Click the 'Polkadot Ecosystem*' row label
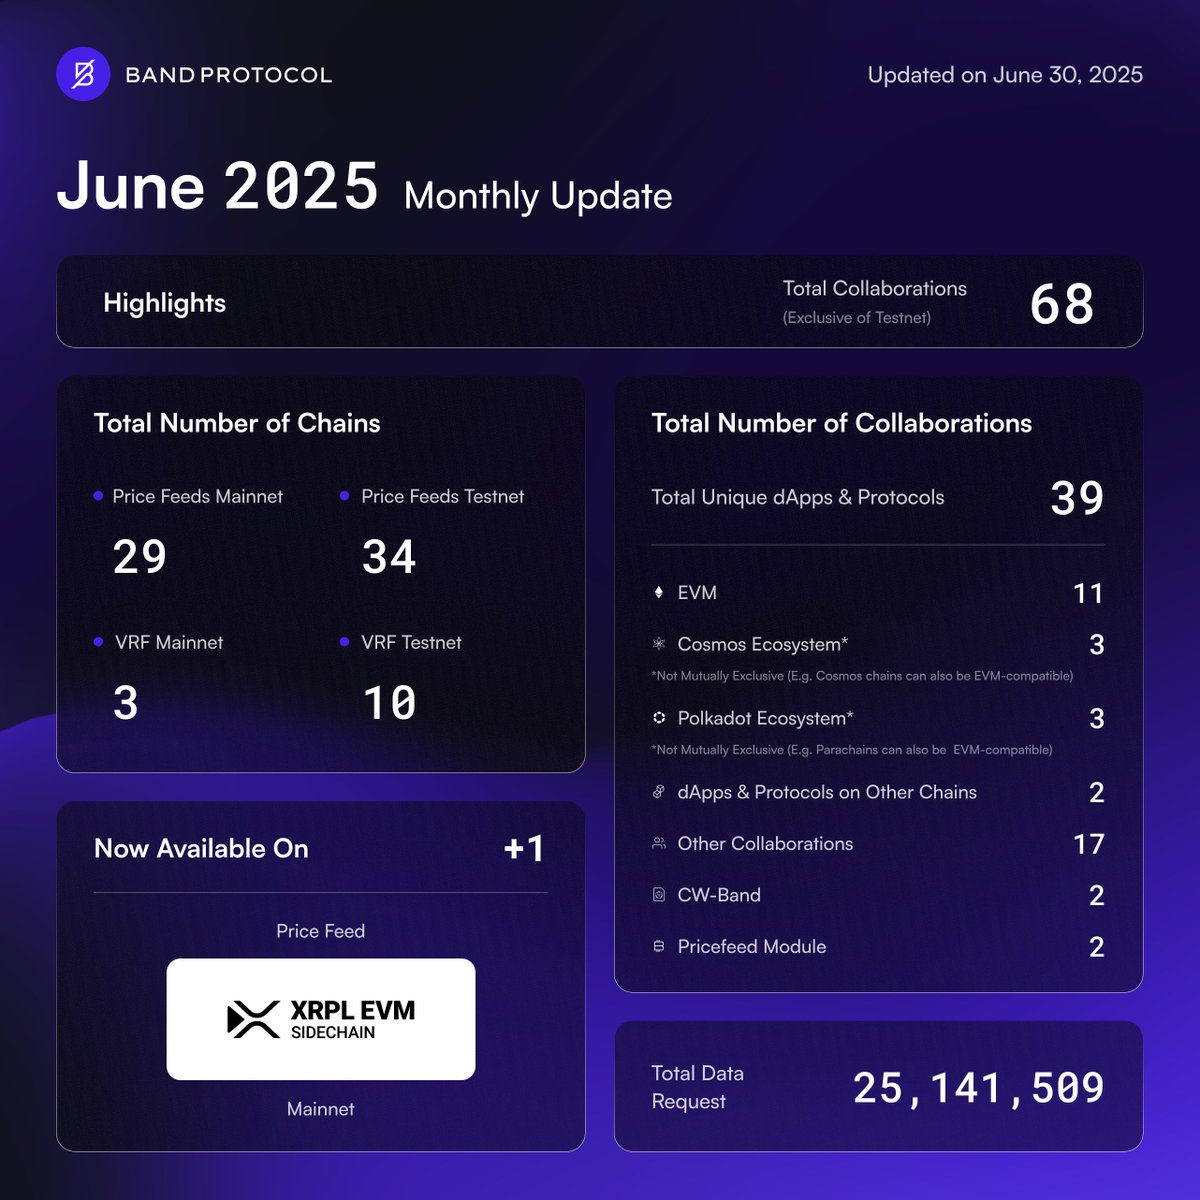The image size is (1200, 1200). pos(766,718)
